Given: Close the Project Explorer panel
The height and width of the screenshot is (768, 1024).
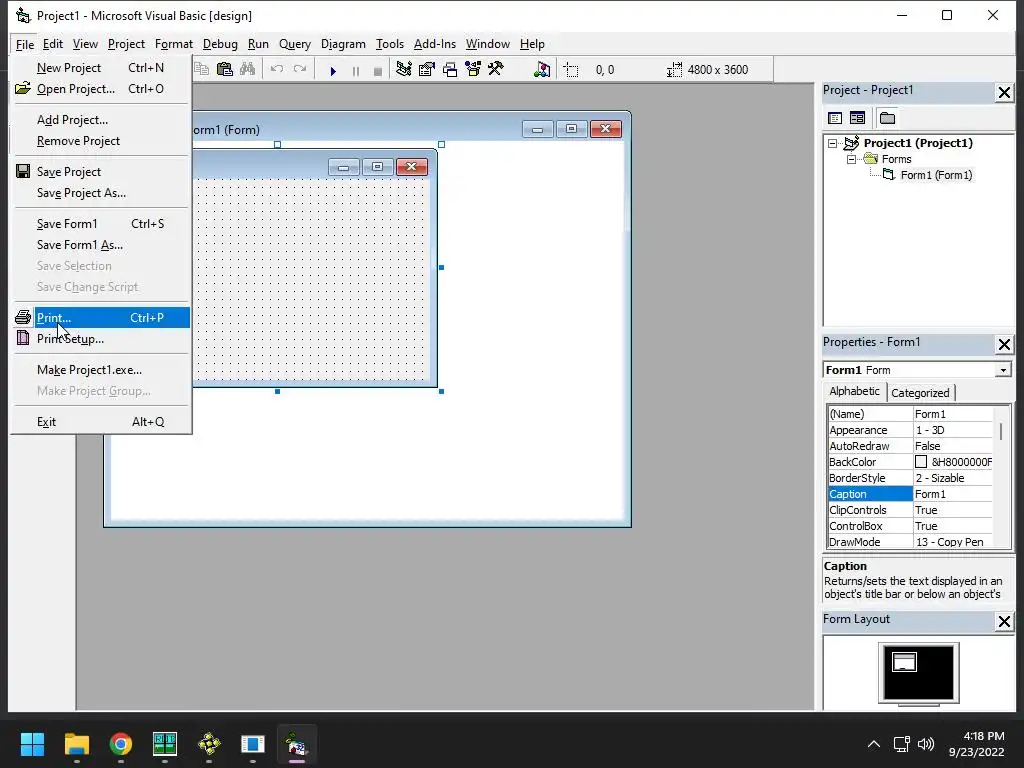Looking at the screenshot, I should pos(1004,93).
